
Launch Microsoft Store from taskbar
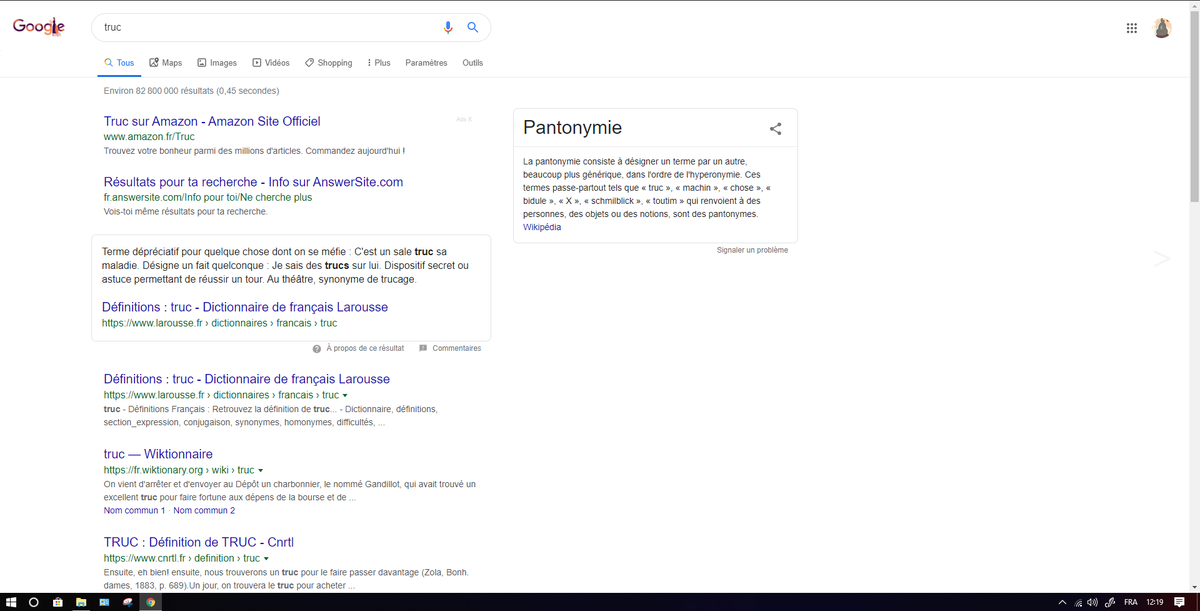57,602
